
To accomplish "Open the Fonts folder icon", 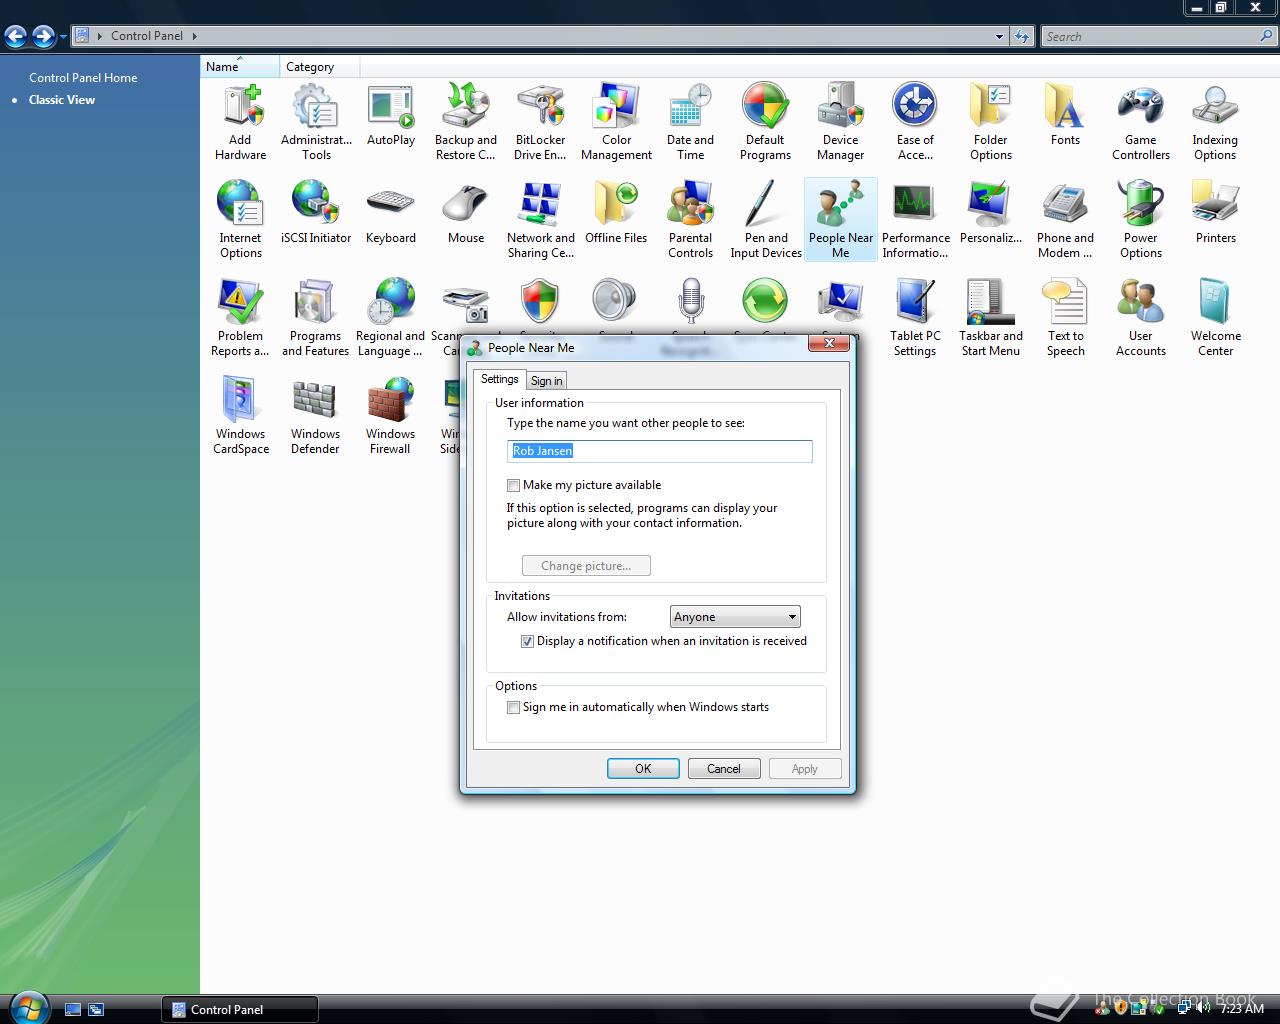I will click(1065, 116).
